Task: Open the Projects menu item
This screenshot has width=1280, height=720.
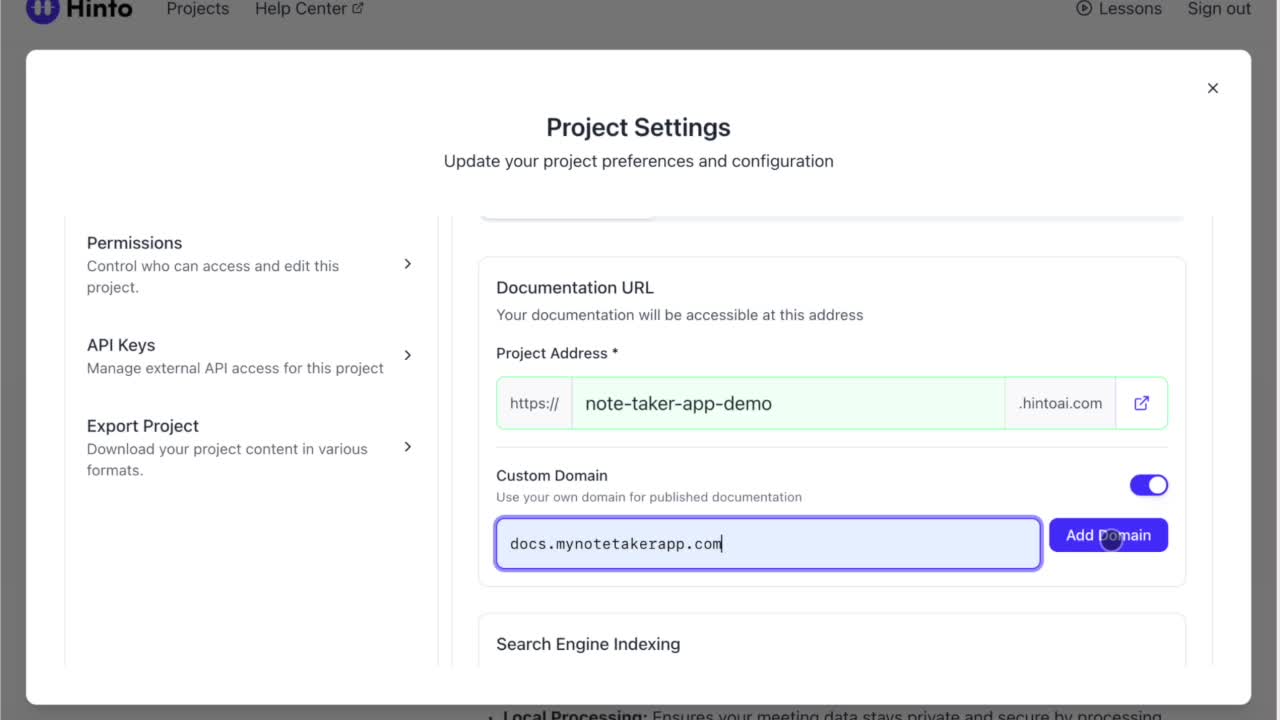Action: [x=197, y=9]
